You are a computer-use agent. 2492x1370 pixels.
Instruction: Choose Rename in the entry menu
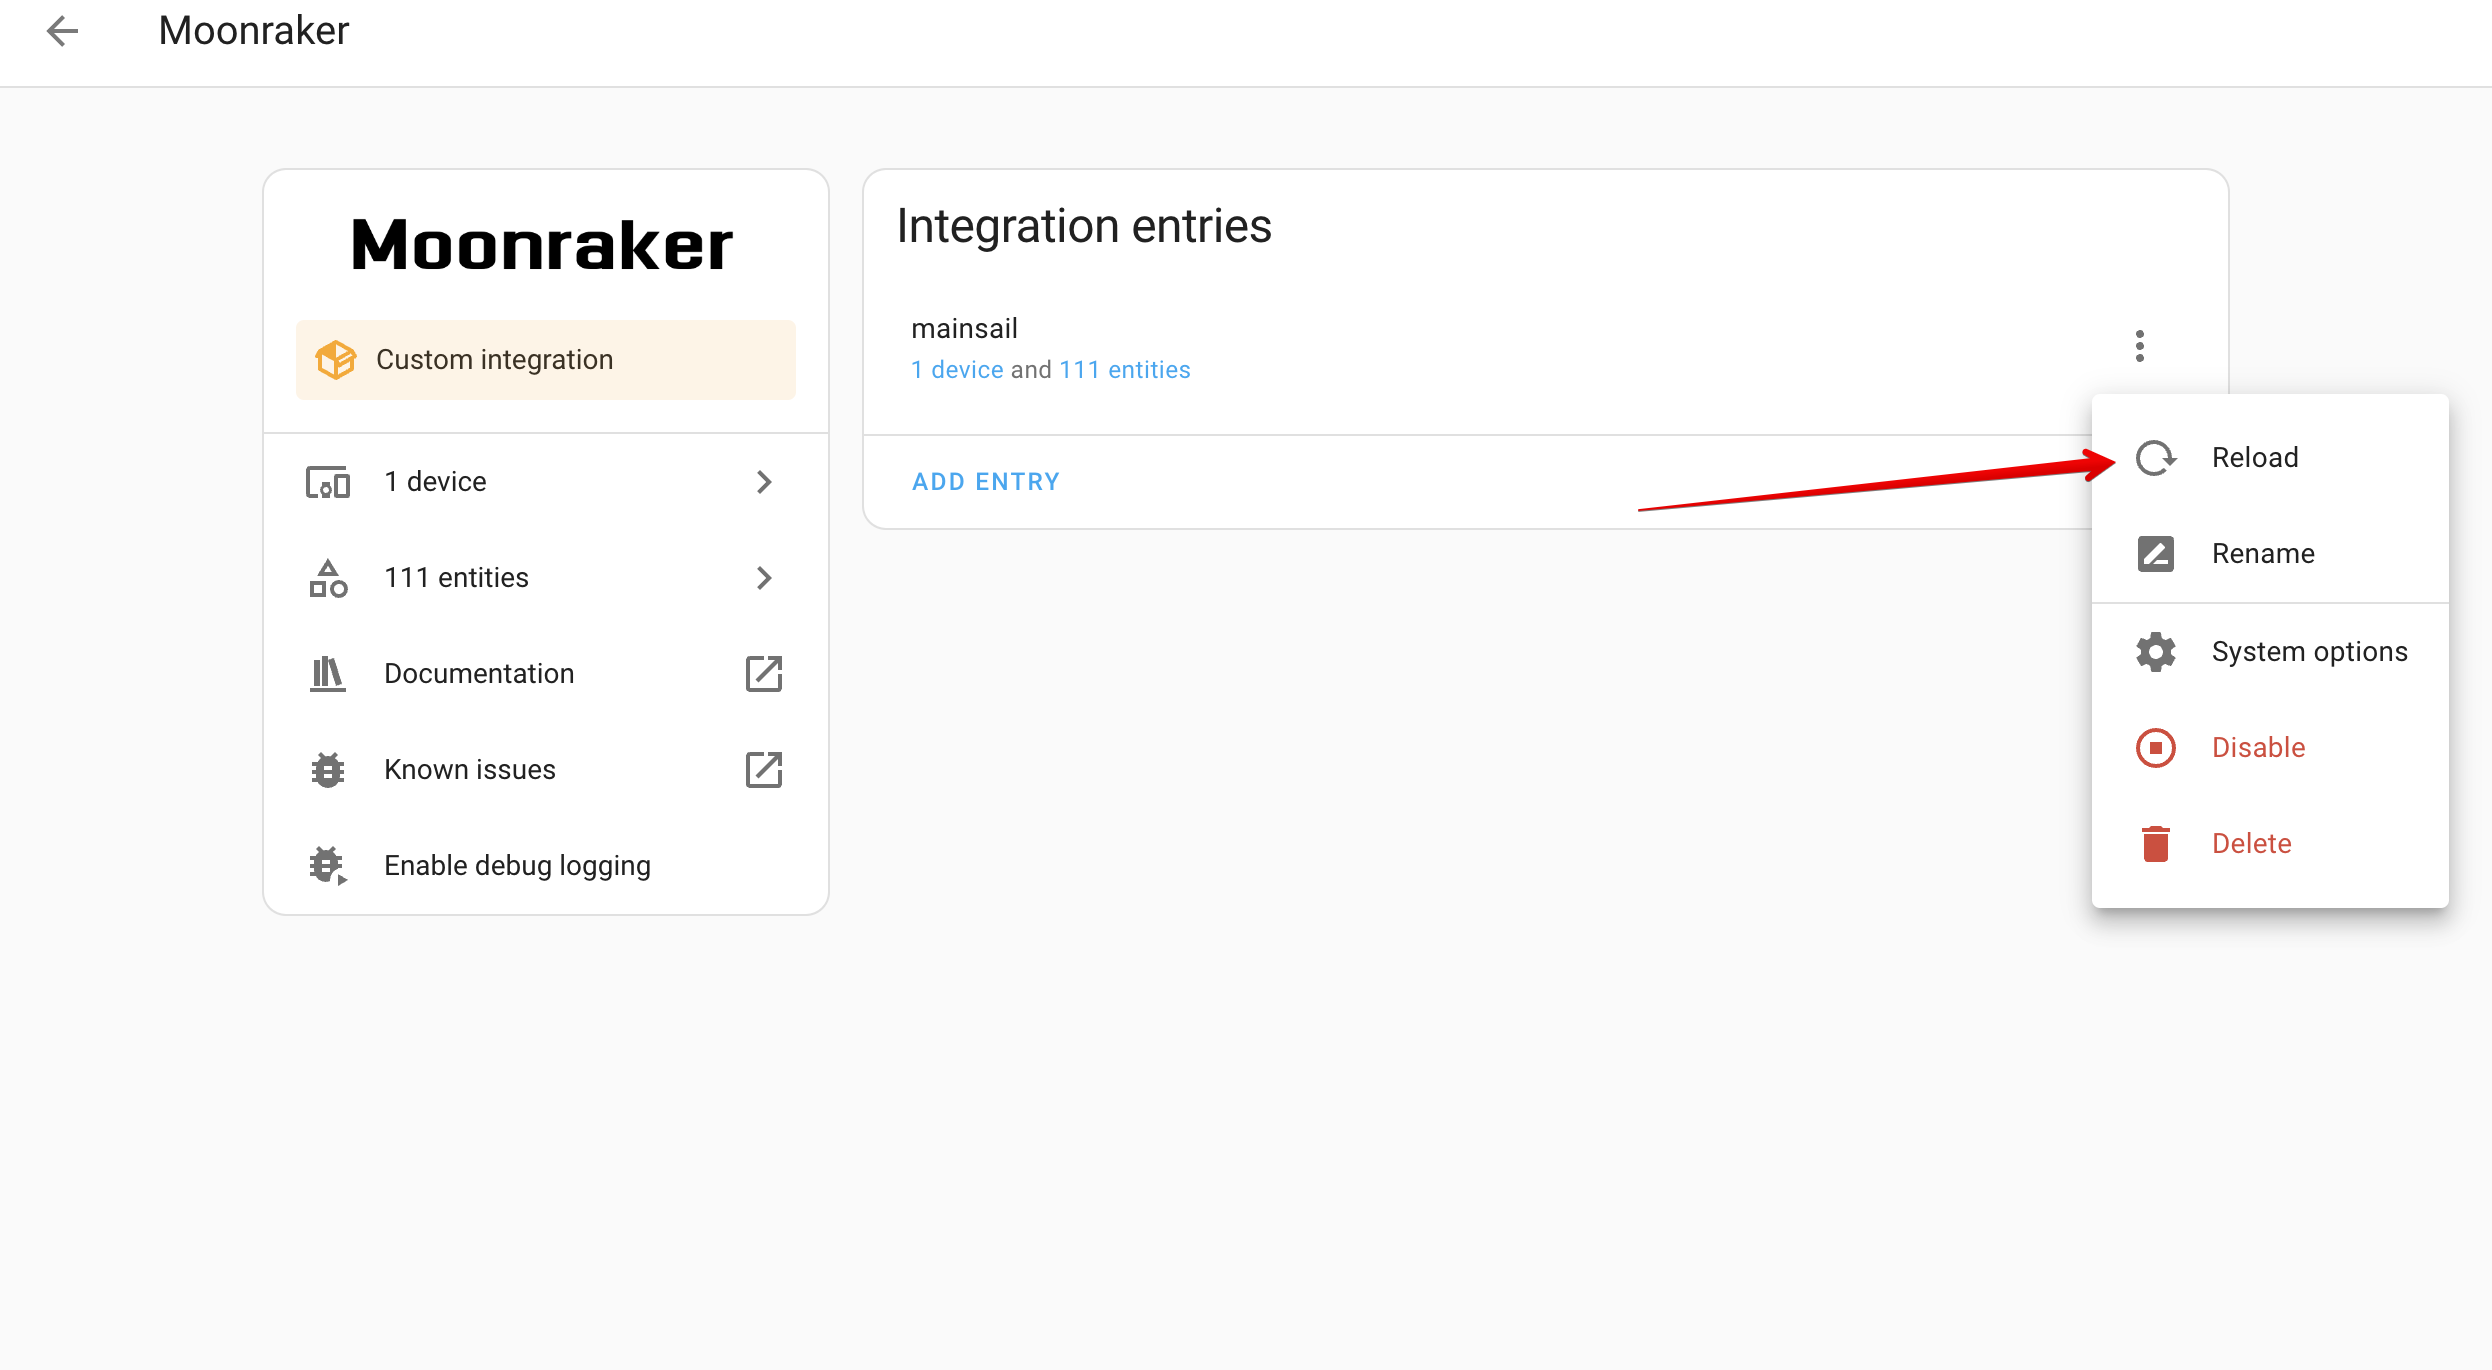point(2262,554)
